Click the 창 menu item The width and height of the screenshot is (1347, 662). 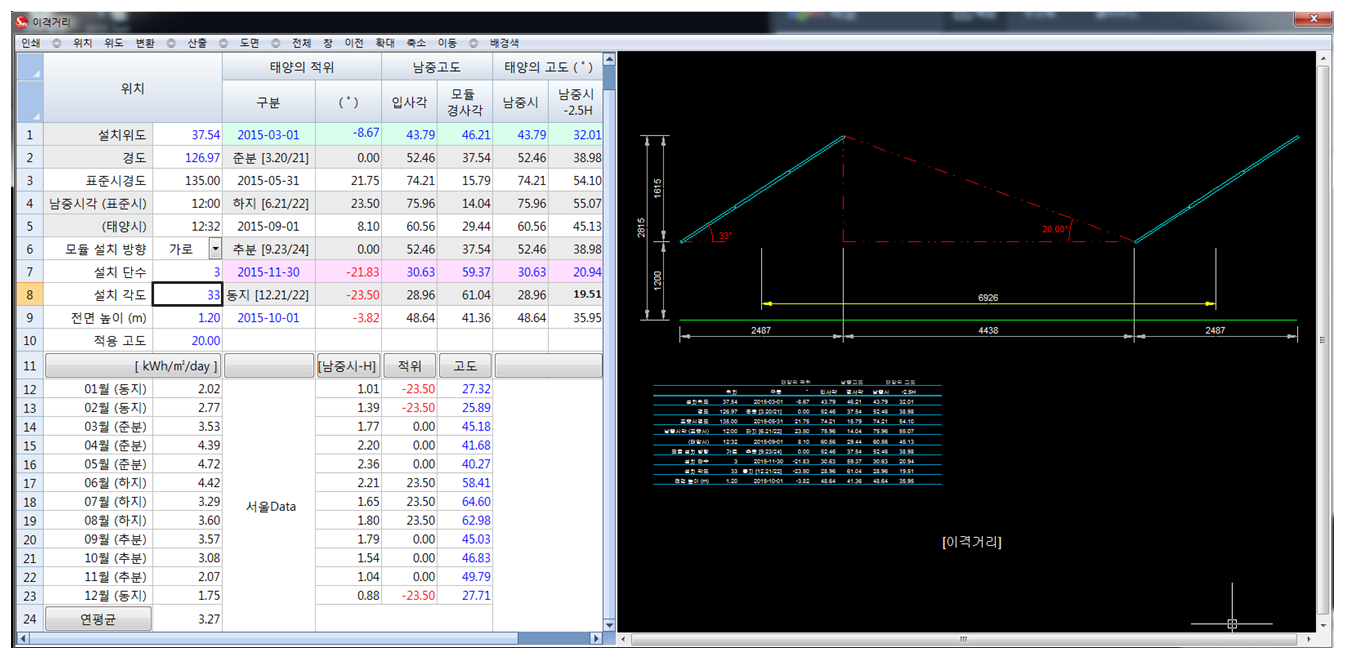(328, 43)
